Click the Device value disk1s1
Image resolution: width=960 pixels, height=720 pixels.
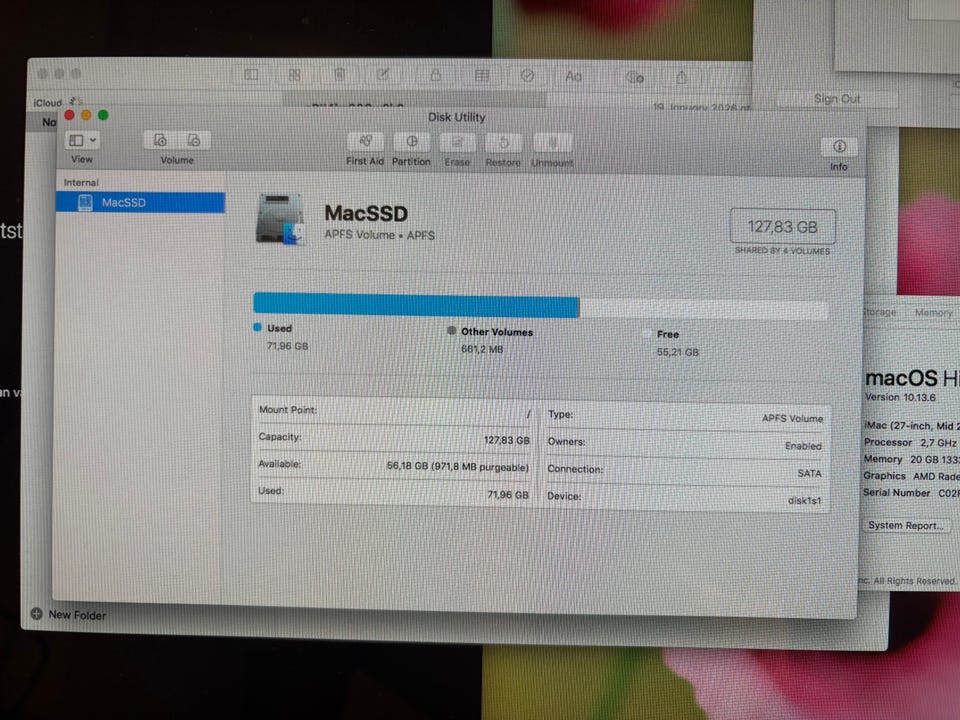point(804,501)
